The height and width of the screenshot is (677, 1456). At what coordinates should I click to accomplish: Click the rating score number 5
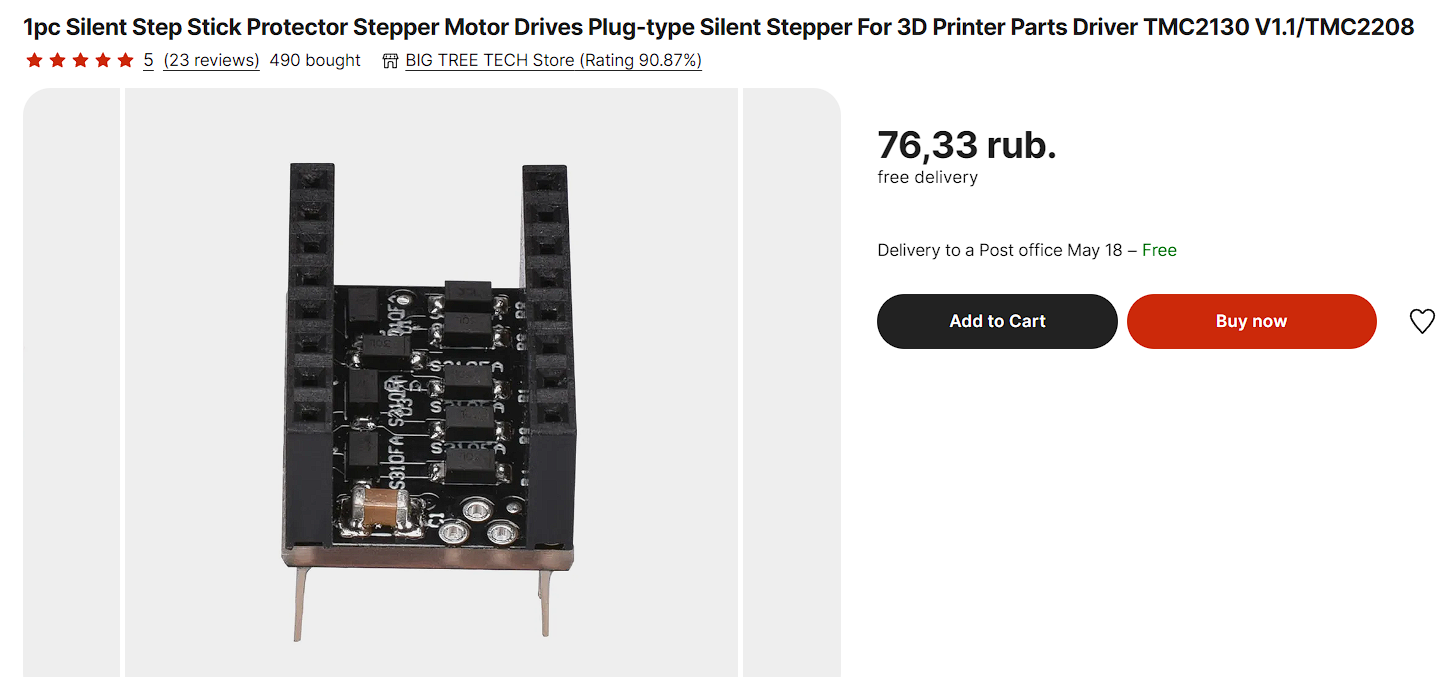tap(148, 61)
